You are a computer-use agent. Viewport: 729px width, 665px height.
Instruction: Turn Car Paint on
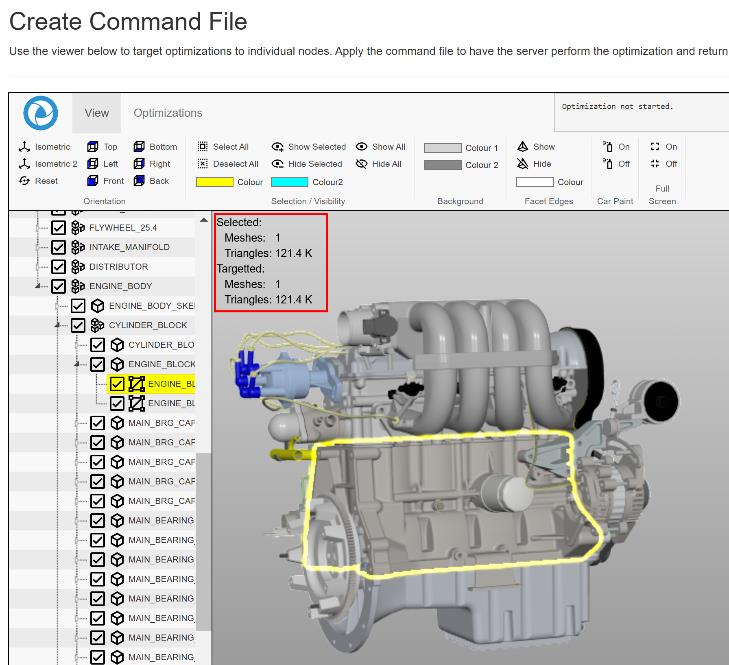616,147
